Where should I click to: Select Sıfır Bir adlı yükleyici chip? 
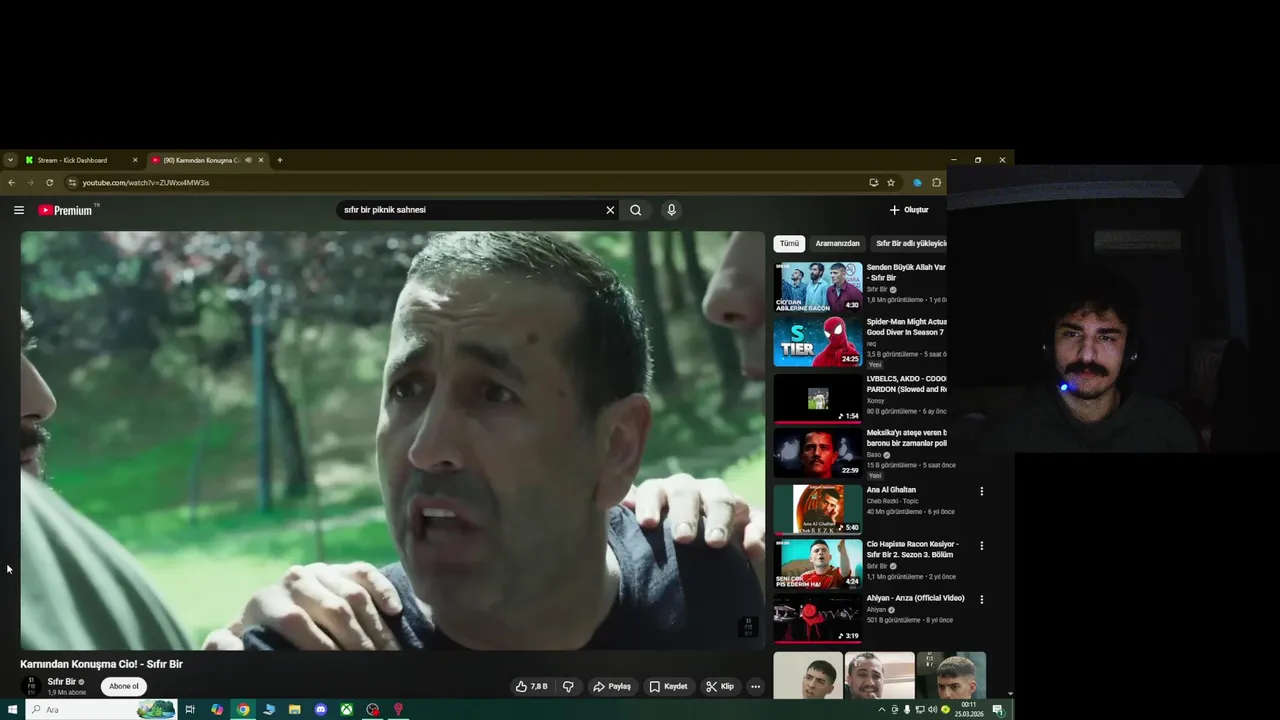click(x=910, y=243)
